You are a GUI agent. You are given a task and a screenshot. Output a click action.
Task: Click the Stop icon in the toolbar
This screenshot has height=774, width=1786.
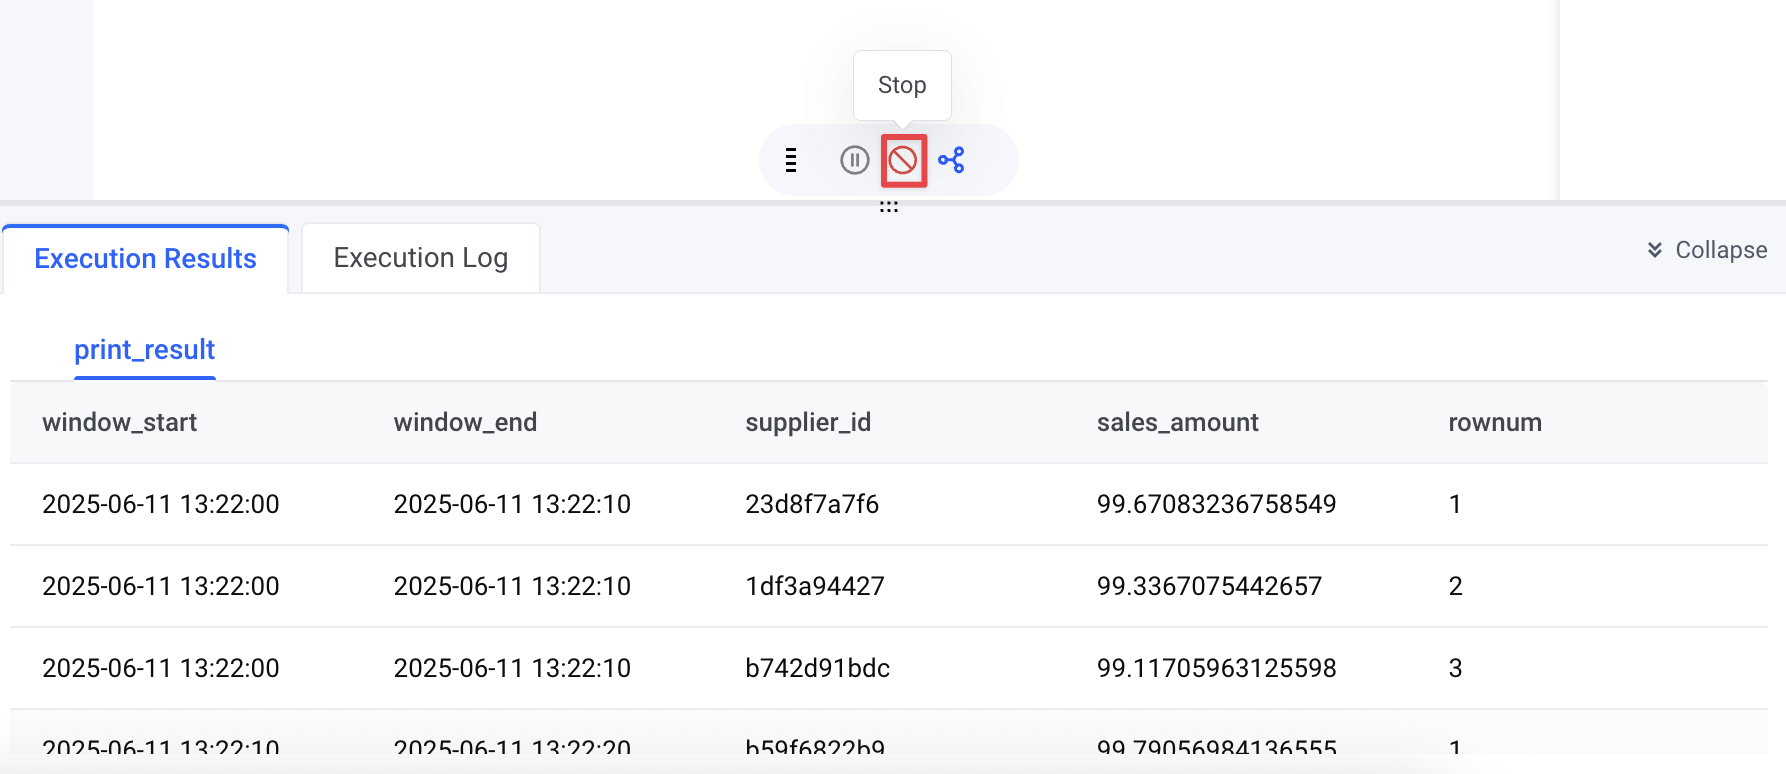(903, 160)
